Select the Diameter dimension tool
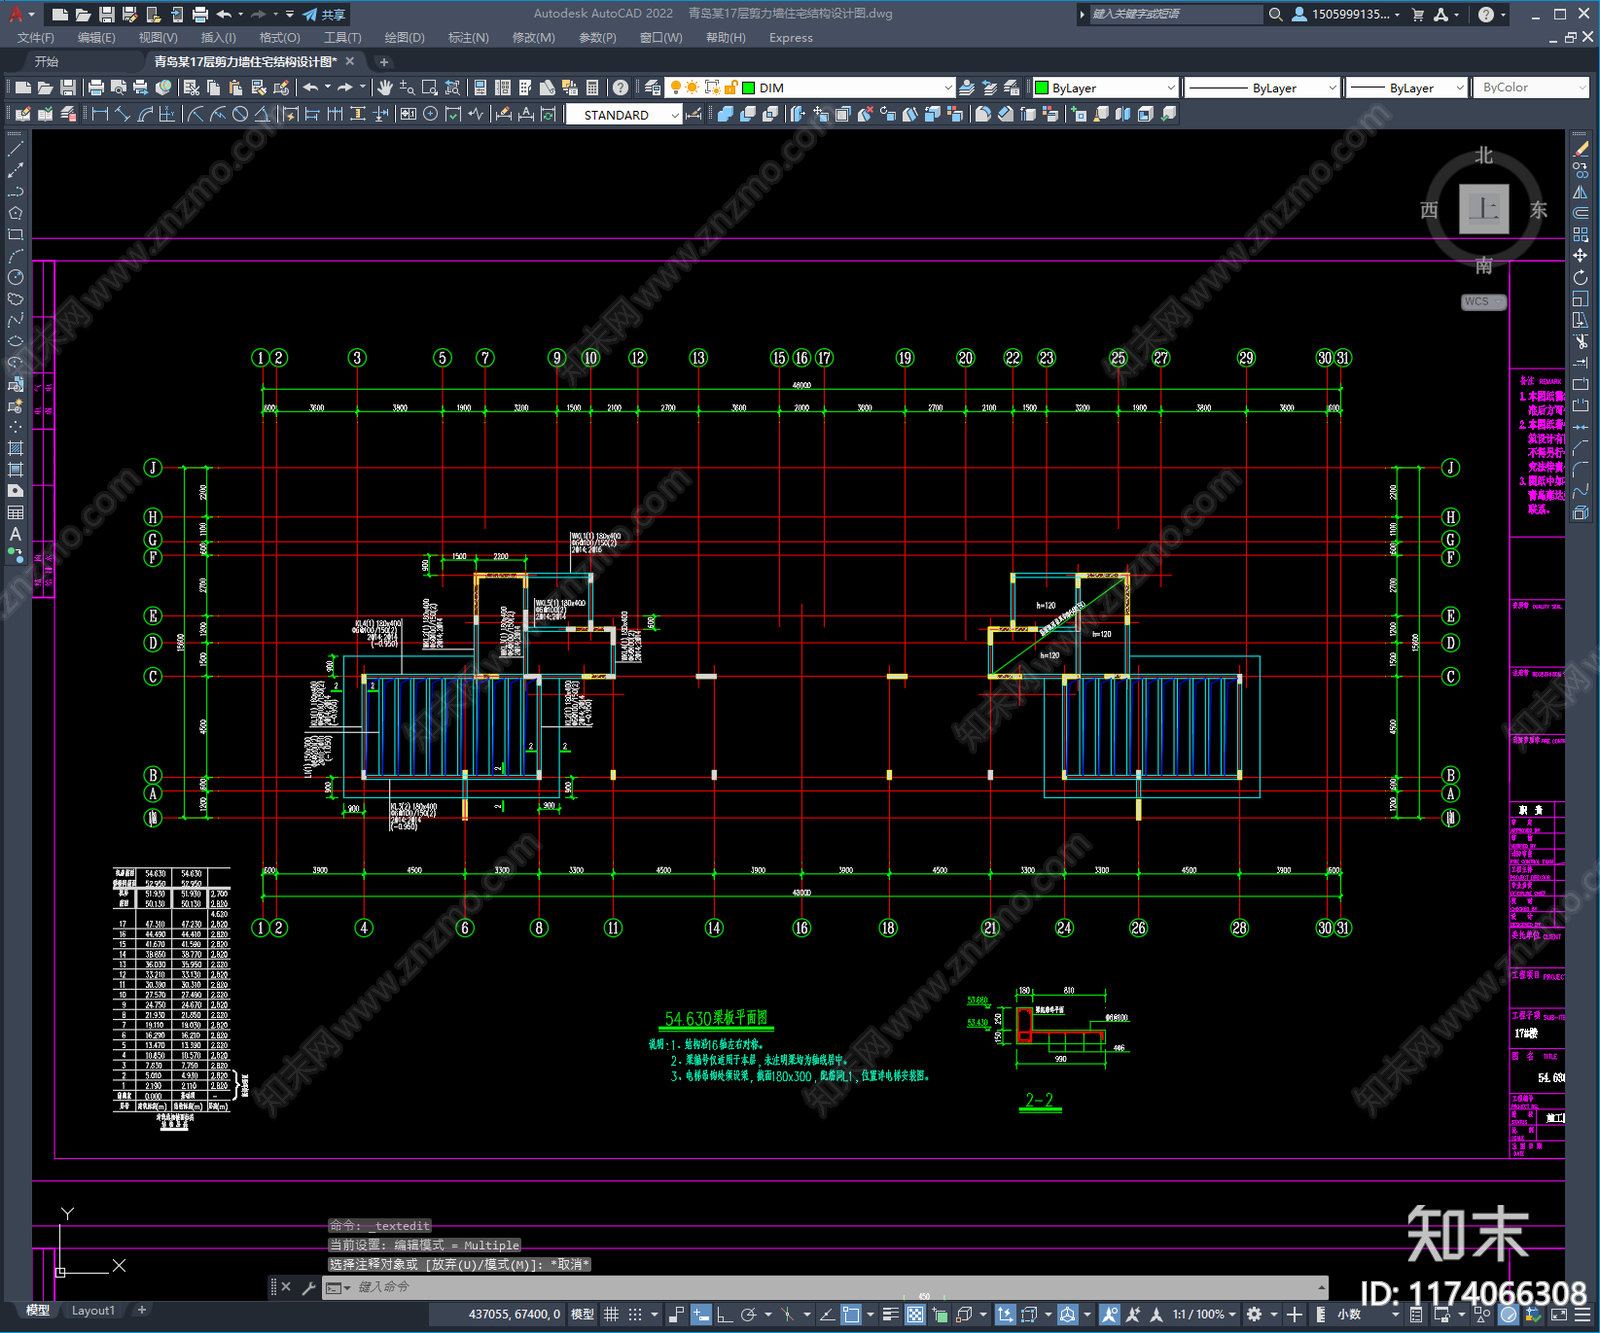This screenshot has width=1600, height=1333. click(240, 114)
